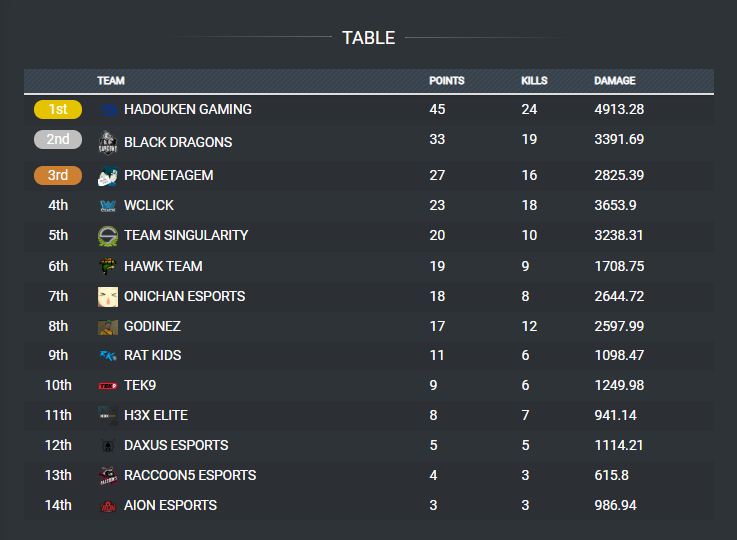Screen dimensions: 737x540
Task: Click the Black Dragons team logo
Action: [x=108, y=142]
